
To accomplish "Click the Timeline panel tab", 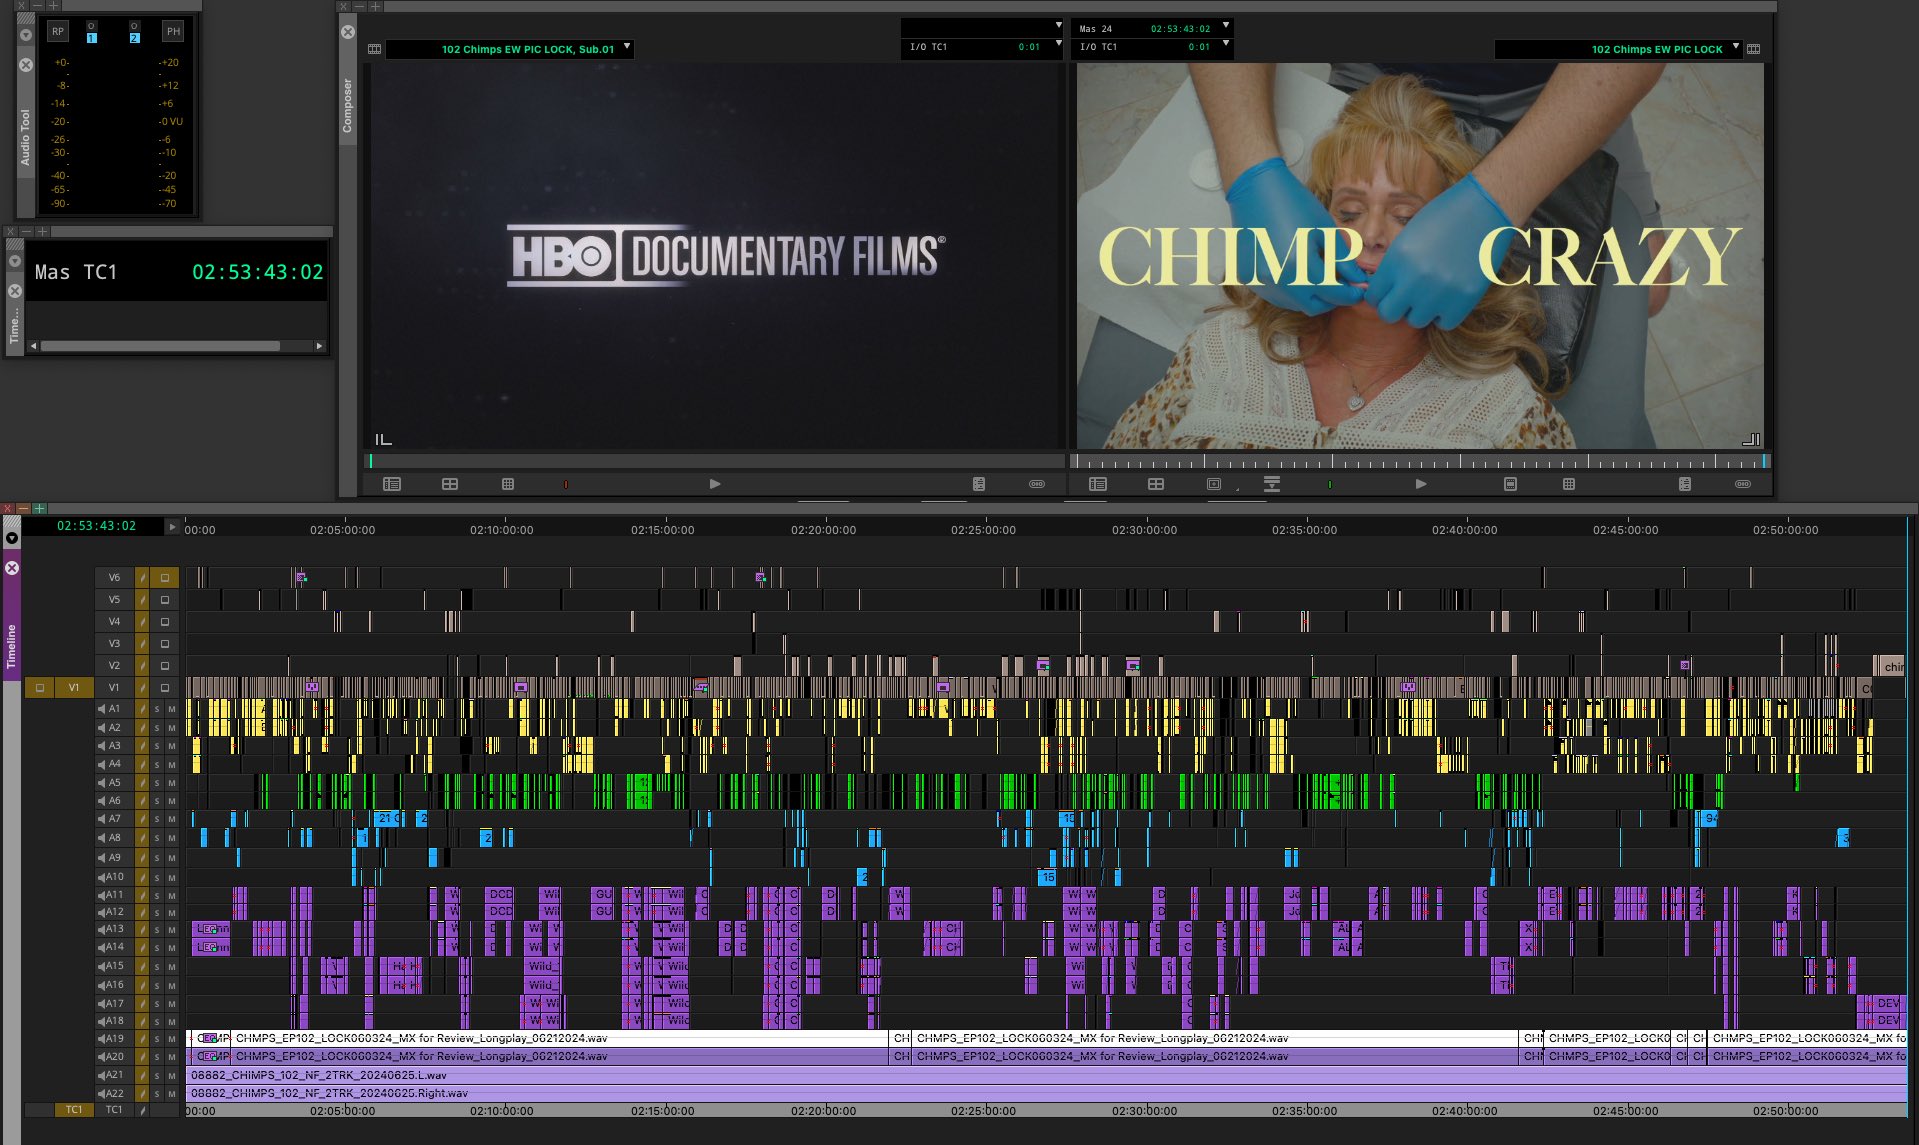I will (x=12, y=645).
